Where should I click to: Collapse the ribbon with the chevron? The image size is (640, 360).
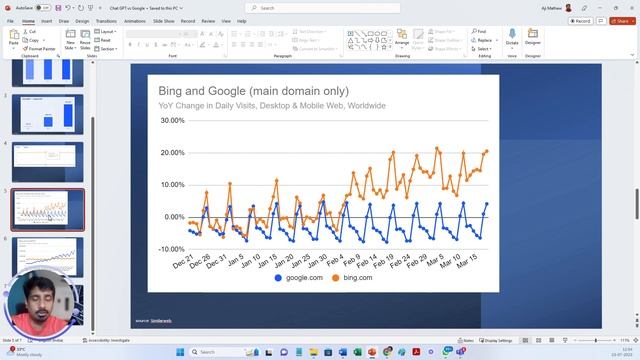[632, 55]
